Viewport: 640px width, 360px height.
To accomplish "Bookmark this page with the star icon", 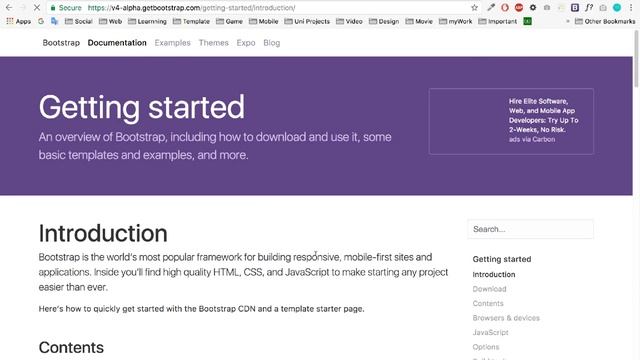I will 474,7.
